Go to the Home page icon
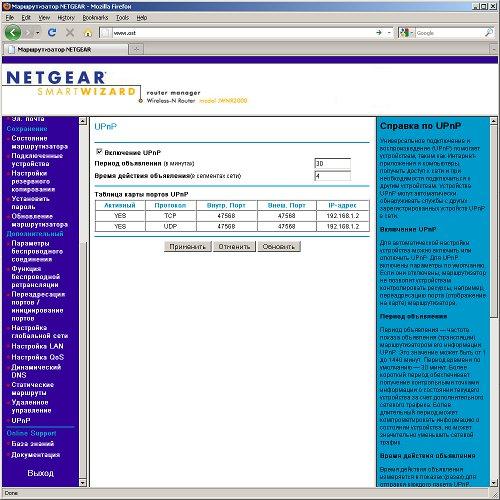 pyautogui.click(x=88, y=33)
